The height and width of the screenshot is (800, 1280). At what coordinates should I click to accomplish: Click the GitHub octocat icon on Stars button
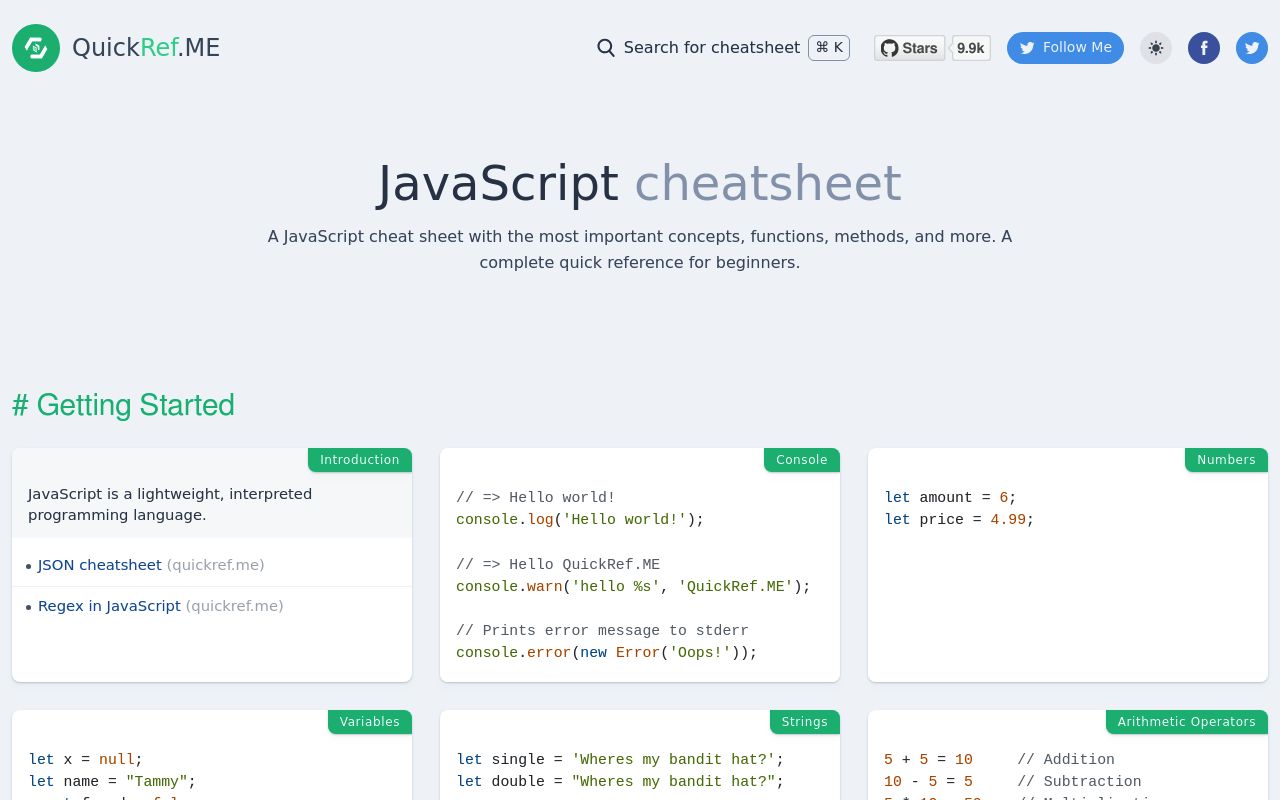click(889, 47)
